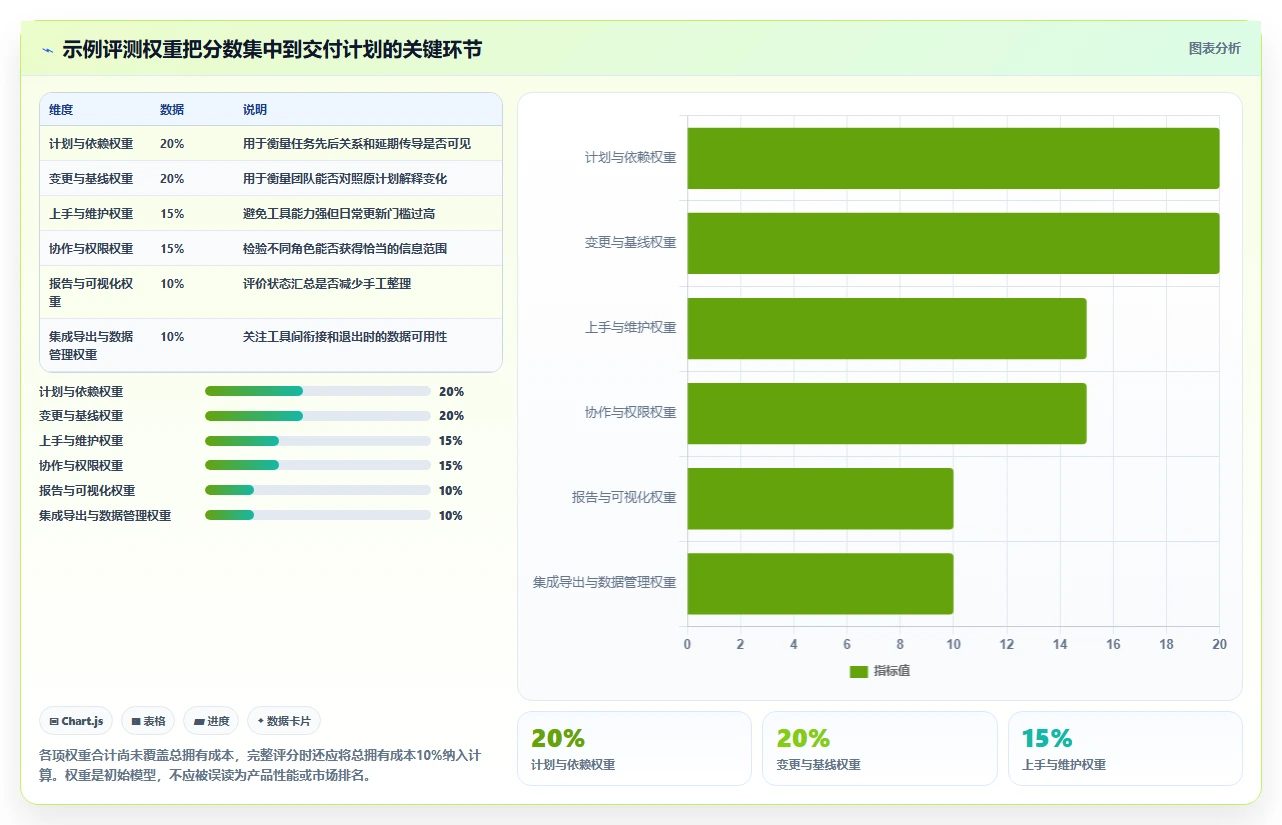This screenshot has height=825, width=1282.
Task: Click the 报告与可视化权重 progress bar
Action: 317,490
